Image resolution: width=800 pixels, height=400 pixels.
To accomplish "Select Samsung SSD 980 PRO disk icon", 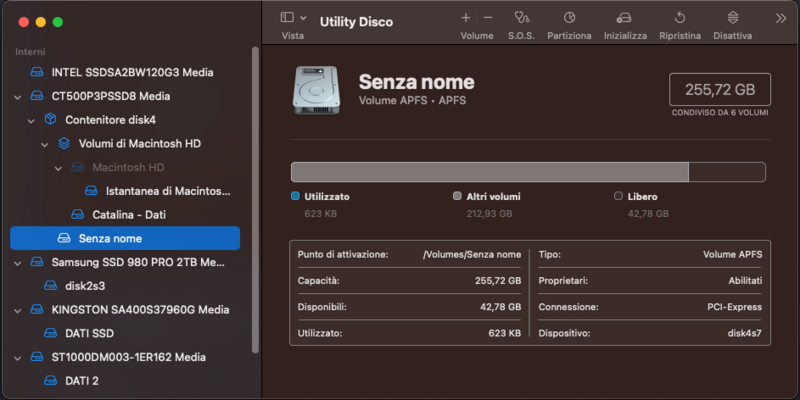I will click(x=37, y=262).
